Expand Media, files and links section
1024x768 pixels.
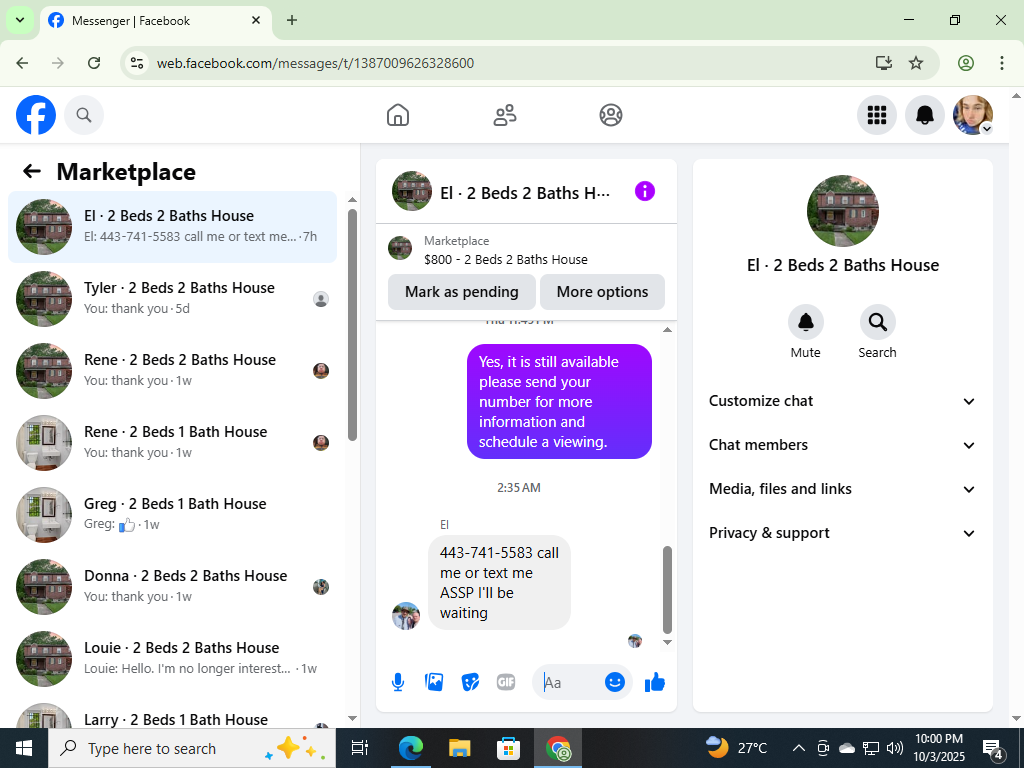(x=842, y=489)
